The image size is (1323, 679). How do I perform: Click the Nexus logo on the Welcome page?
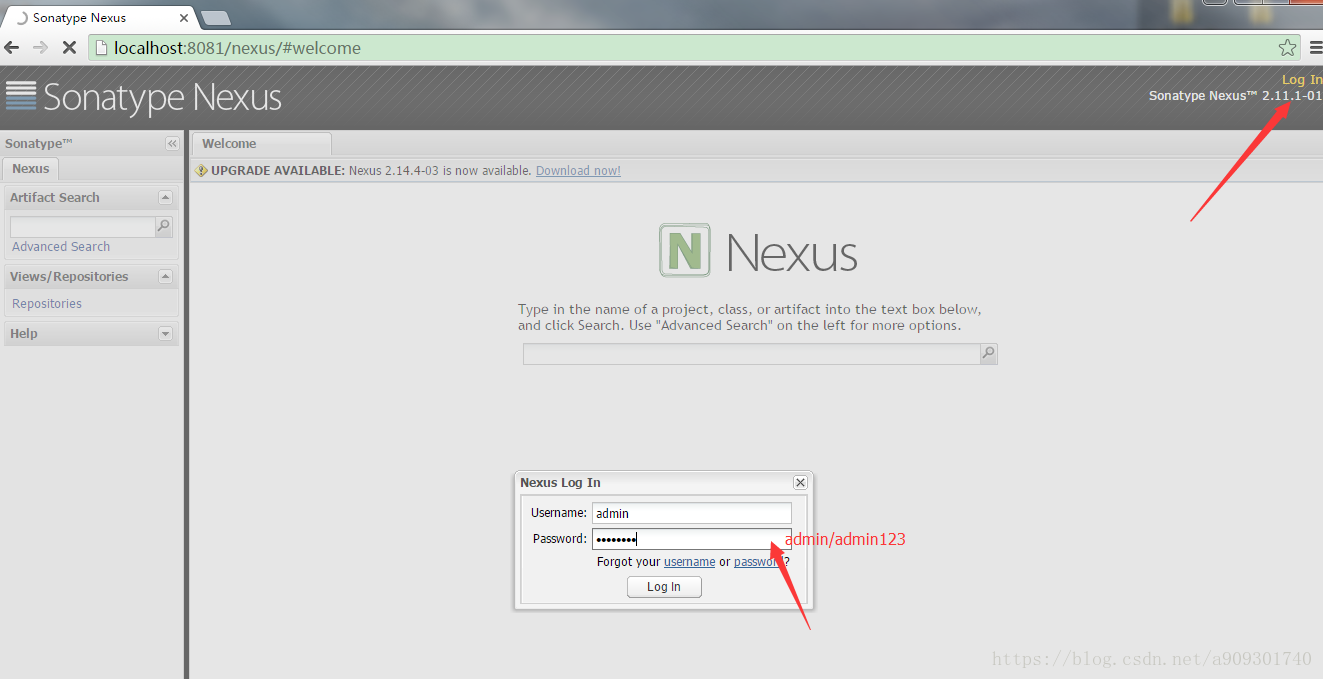click(x=758, y=251)
